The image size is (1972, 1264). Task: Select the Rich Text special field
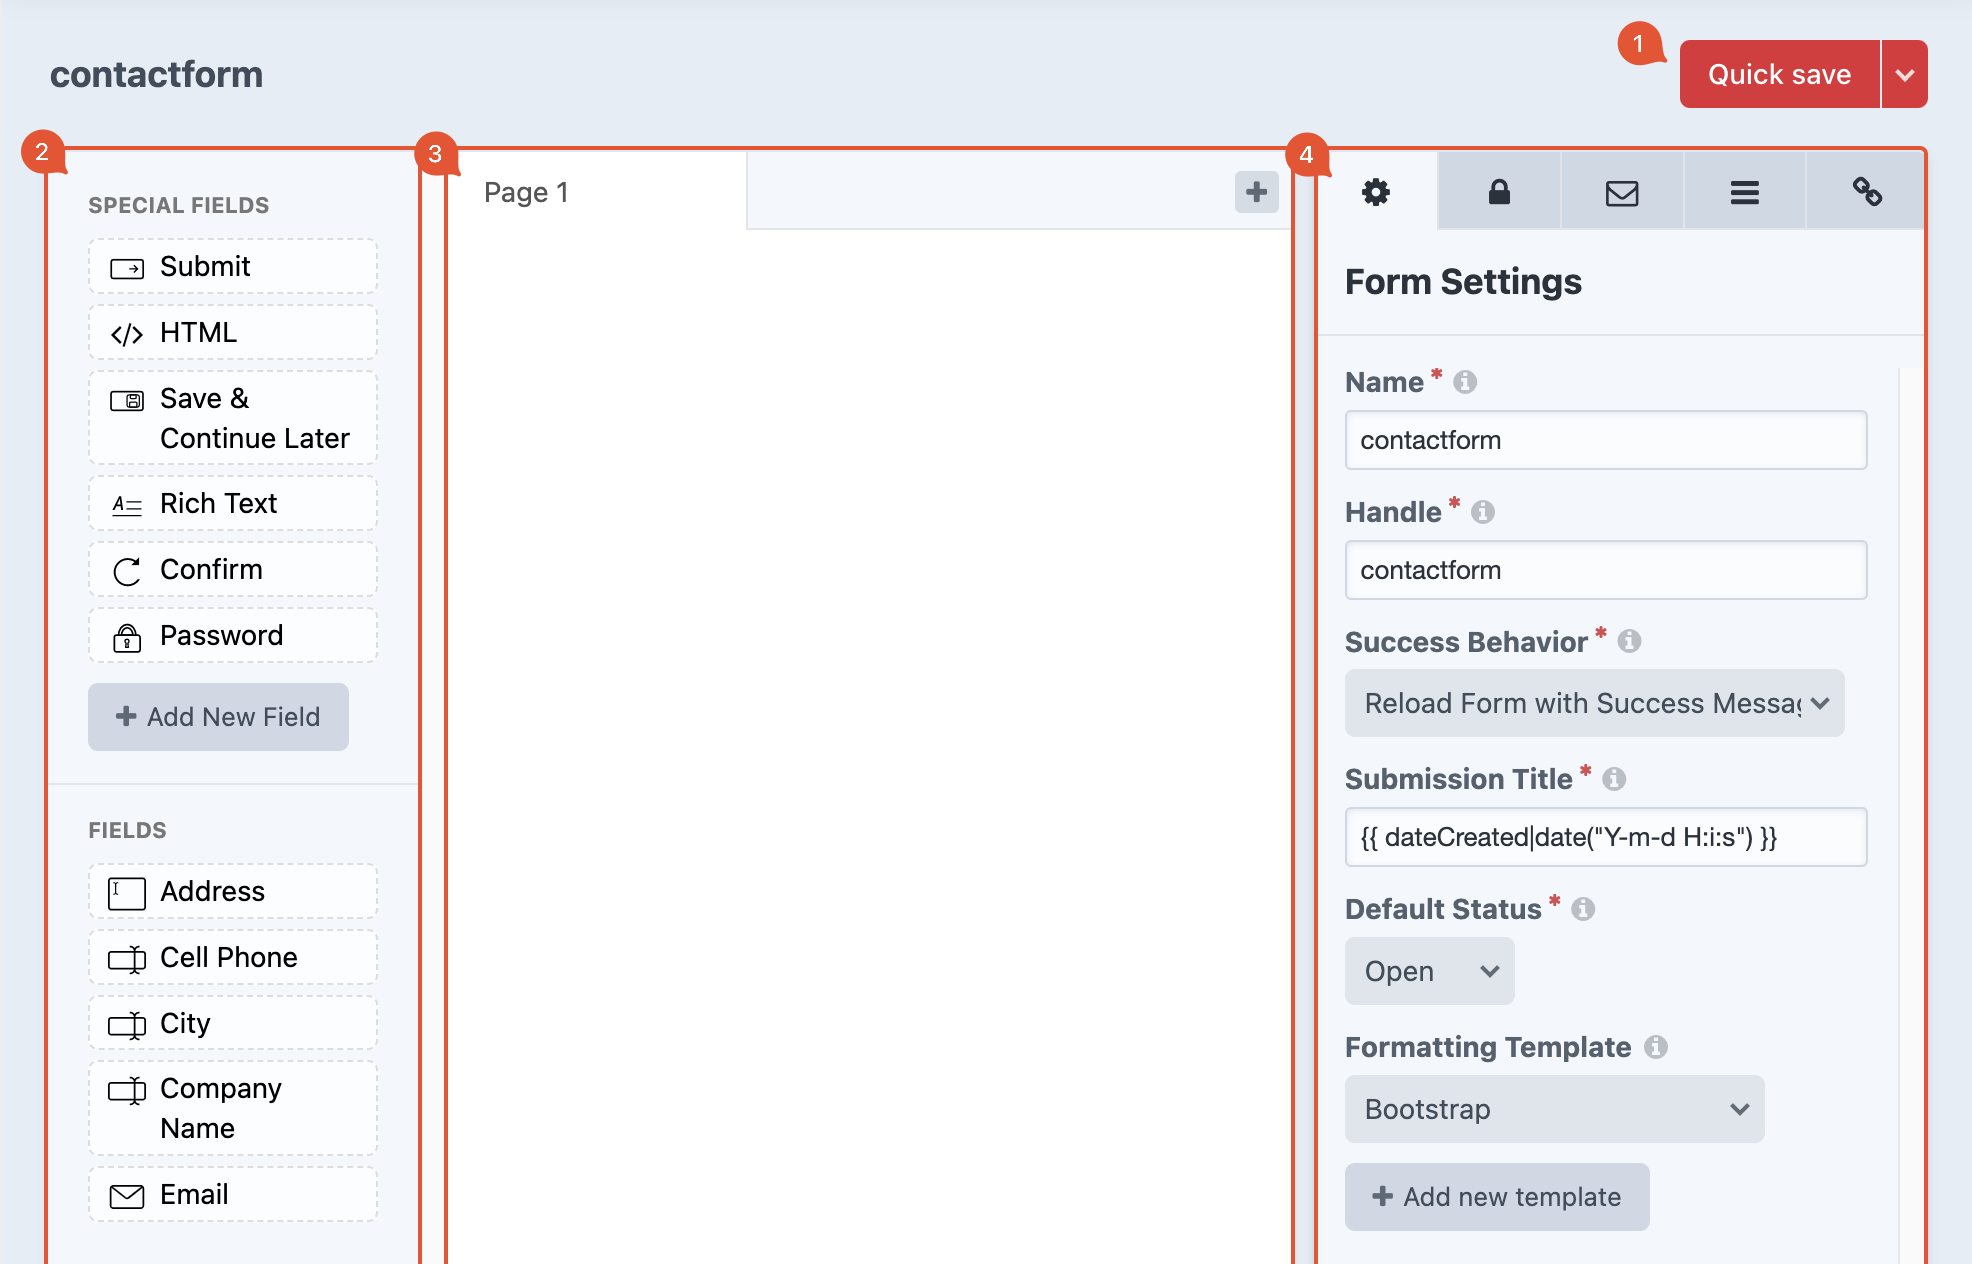tap(232, 503)
